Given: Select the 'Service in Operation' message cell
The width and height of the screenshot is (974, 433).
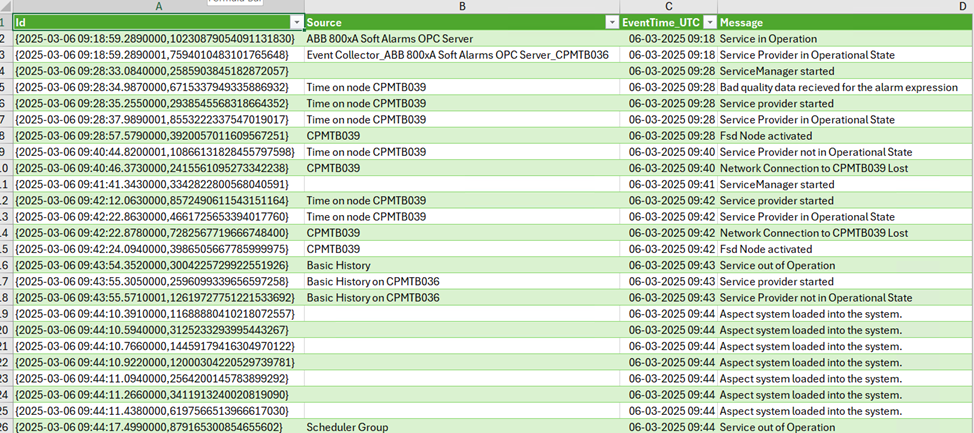Looking at the screenshot, I should pos(845,39).
